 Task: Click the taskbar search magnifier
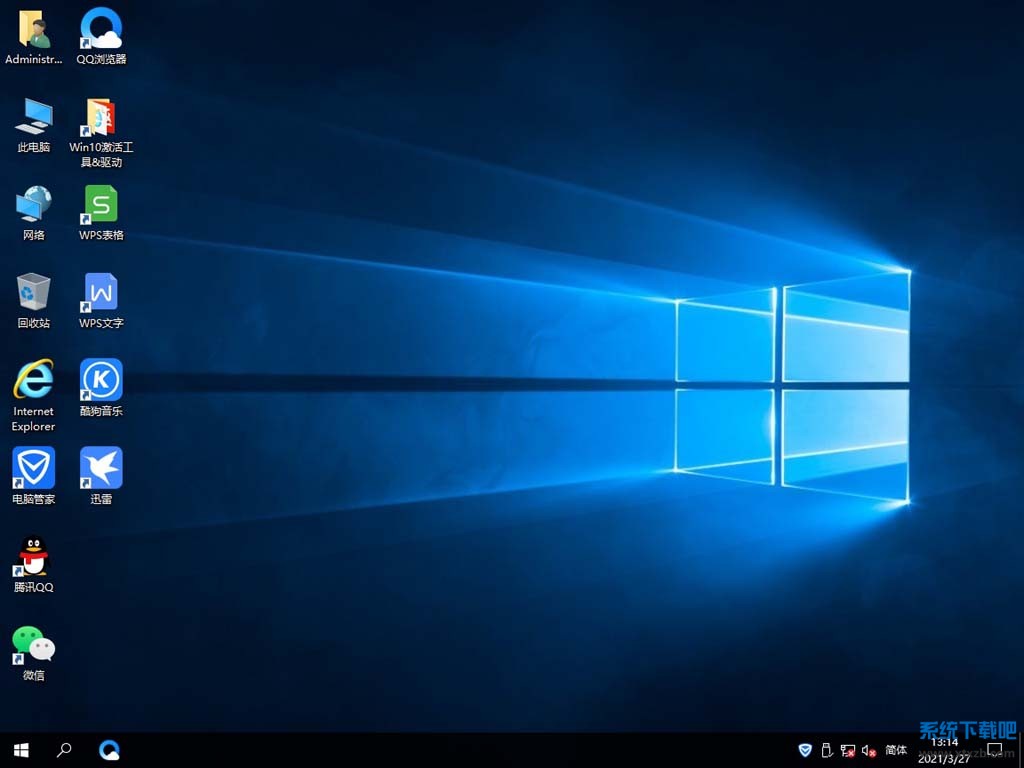[64, 750]
